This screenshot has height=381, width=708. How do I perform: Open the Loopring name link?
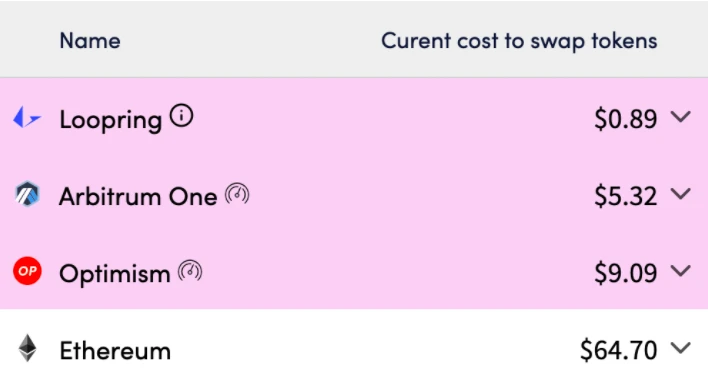pyautogui.click(x=111, y=120)
